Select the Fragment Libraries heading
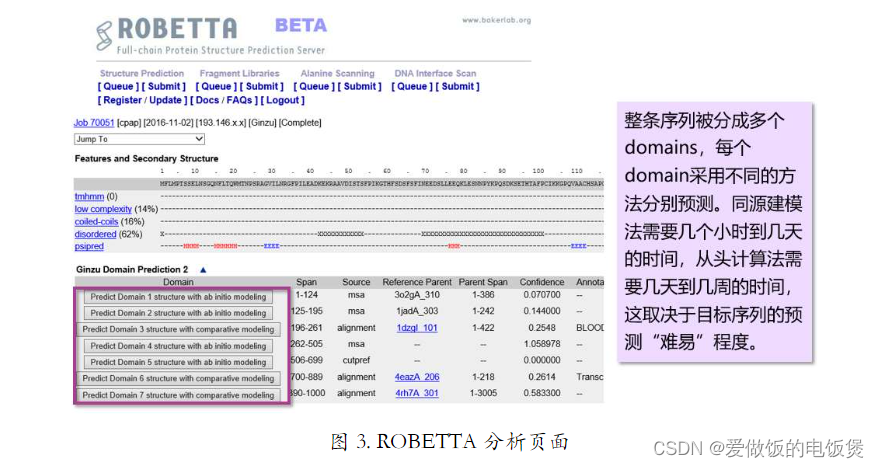Image resolution: width=879 pixels, height=468 pixels. [x=239, y=73]
